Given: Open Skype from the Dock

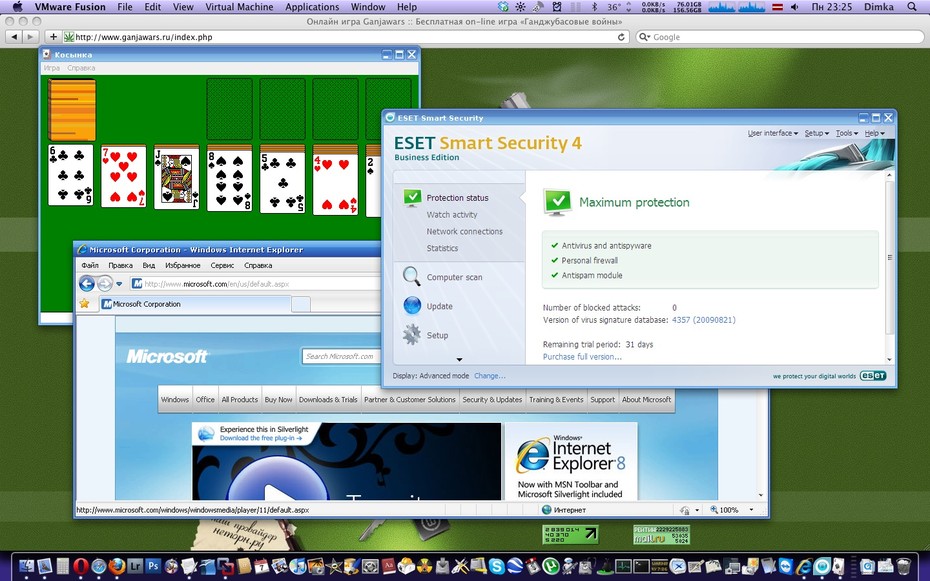Looking at the screenshot, I should click(x=496, y=566).
